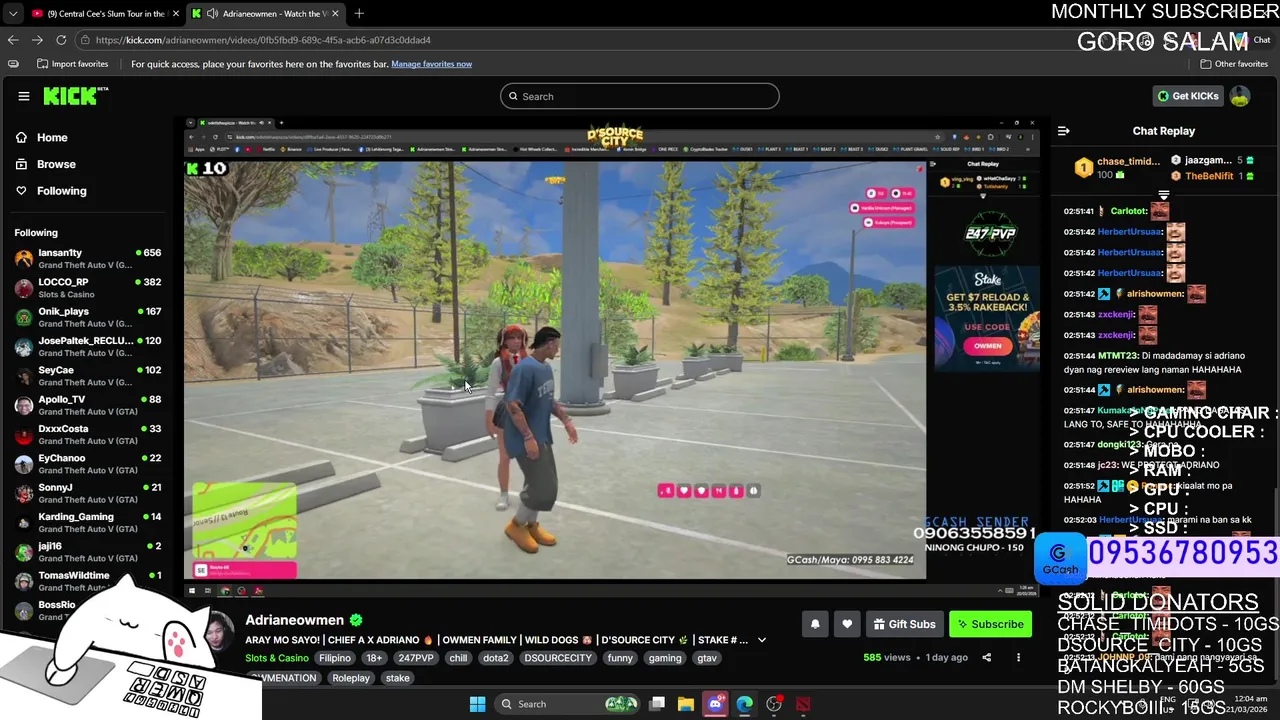Click top gifter chase_timid in leaderboard
The image size is (1280, 720).
pos(1118,168)
